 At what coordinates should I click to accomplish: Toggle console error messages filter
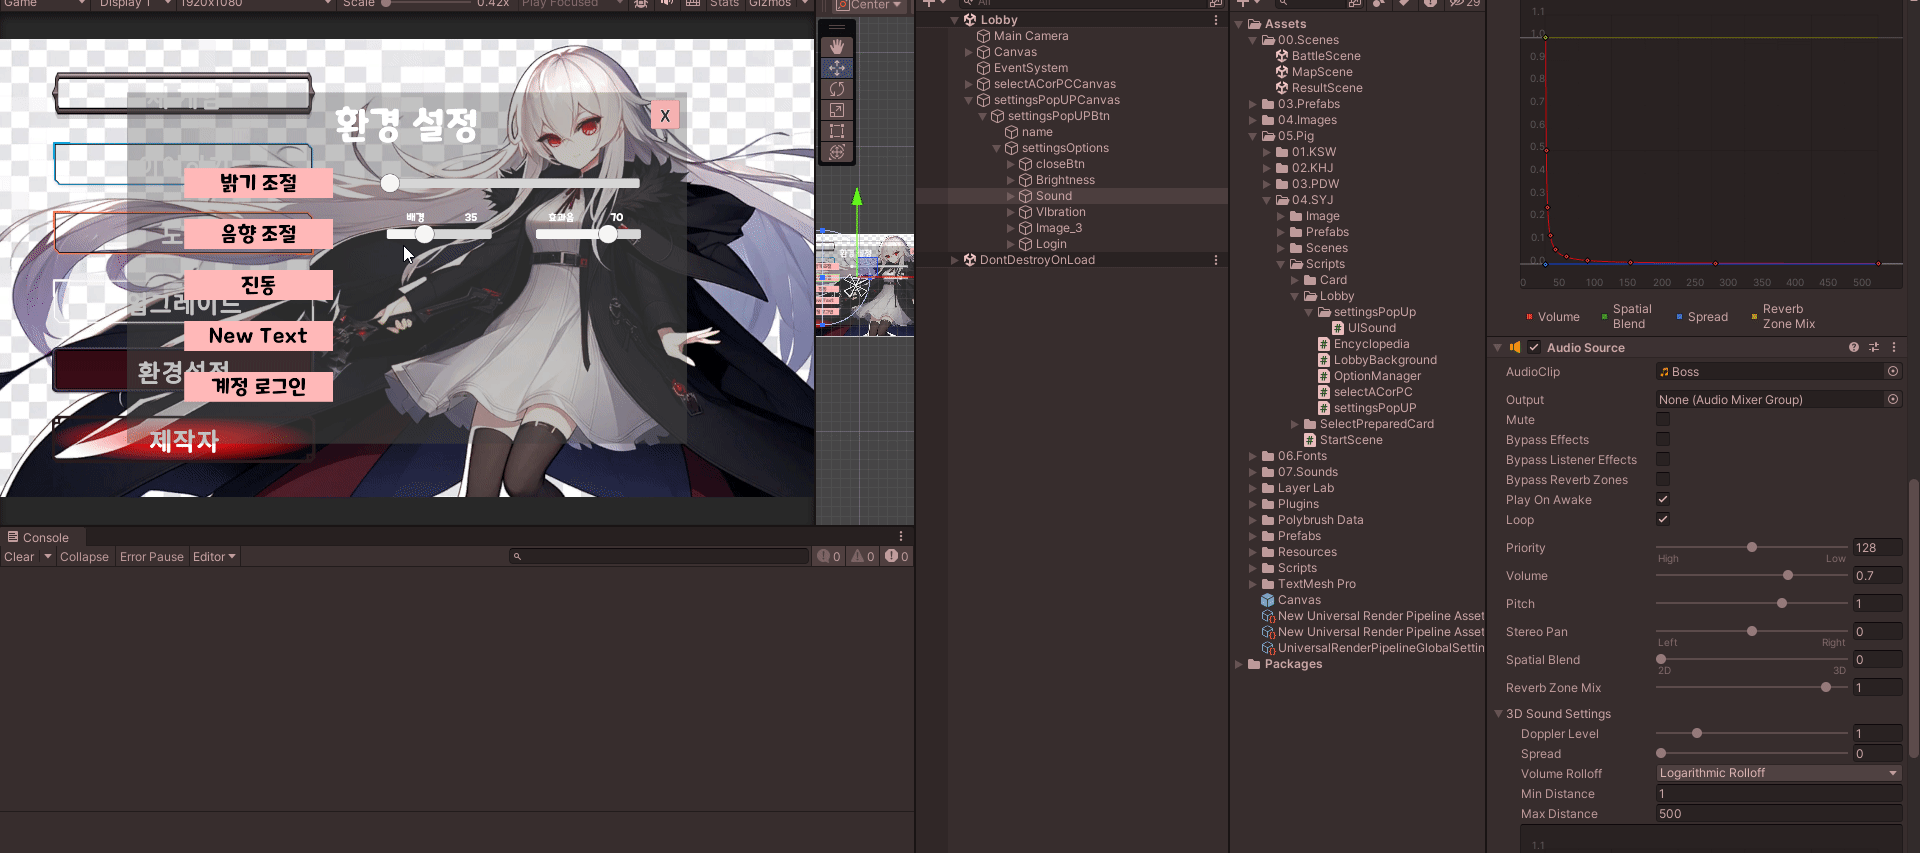pyautogui.click(x=897, y=557)
